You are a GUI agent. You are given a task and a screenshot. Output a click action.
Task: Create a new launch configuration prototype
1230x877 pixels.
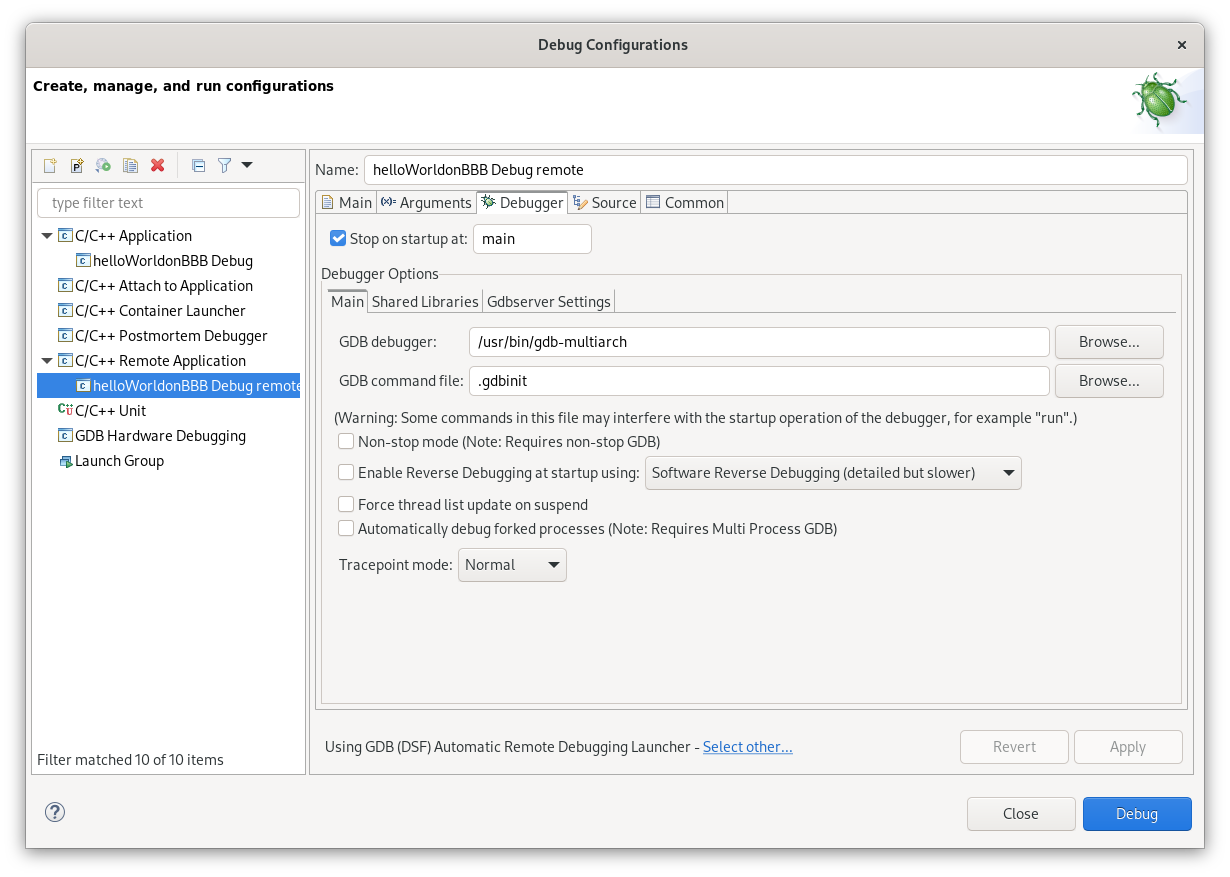[77, 165]
